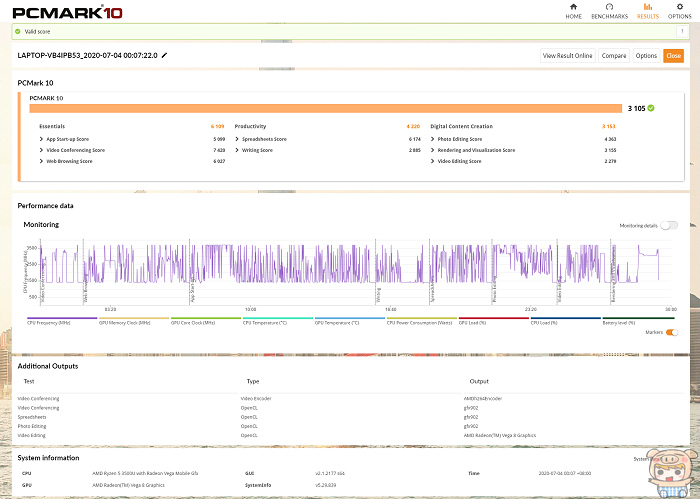This screenshot has height=499, width=700.
Task: Click View Result Online button
Action: click(x=567, y=56)
